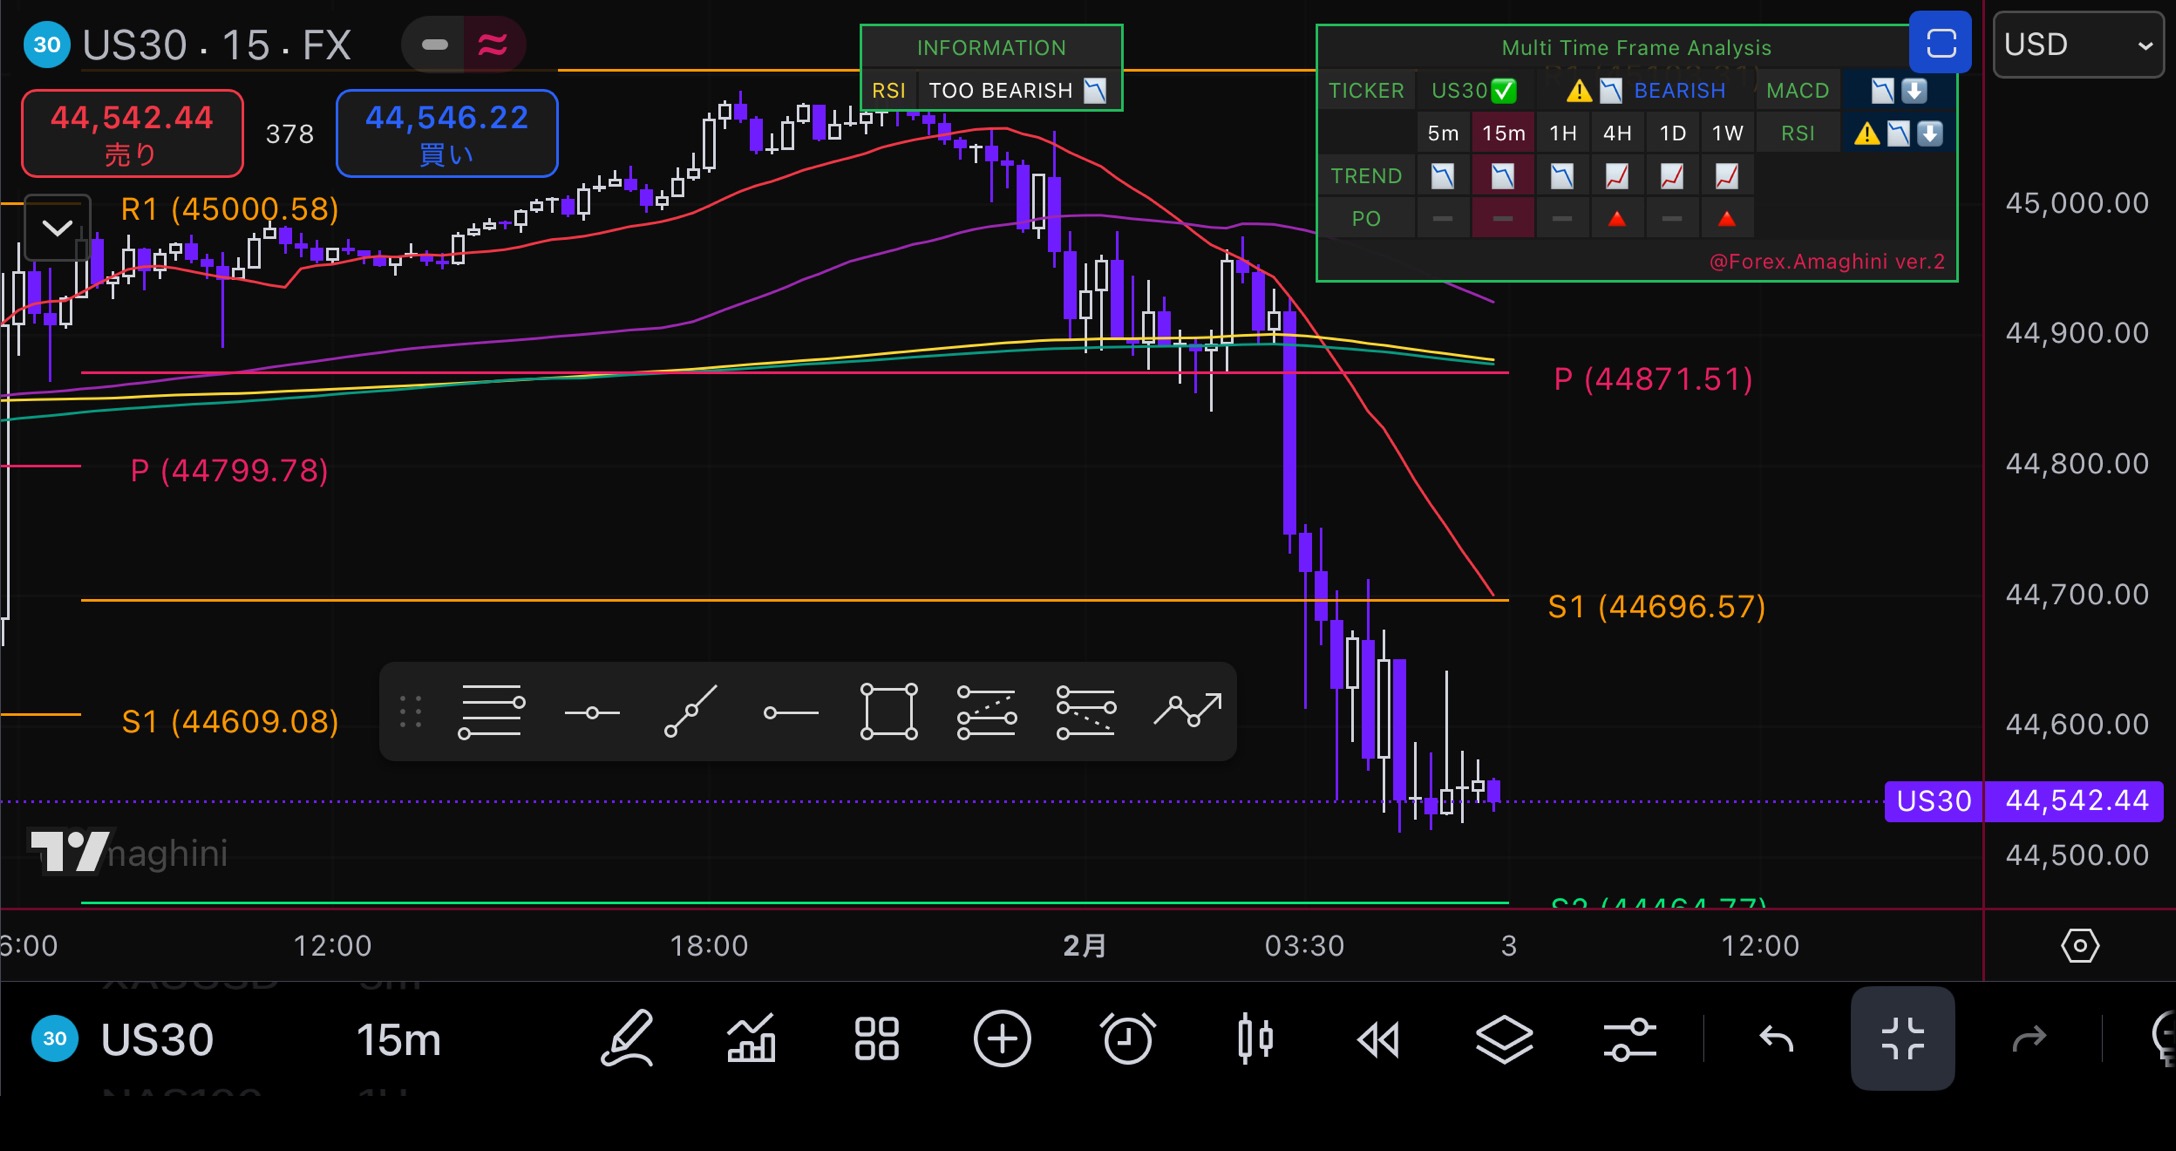Screen dimensions: 2176x1151
Task: Open the indicators chart icon
Action: click(751, 1039)
